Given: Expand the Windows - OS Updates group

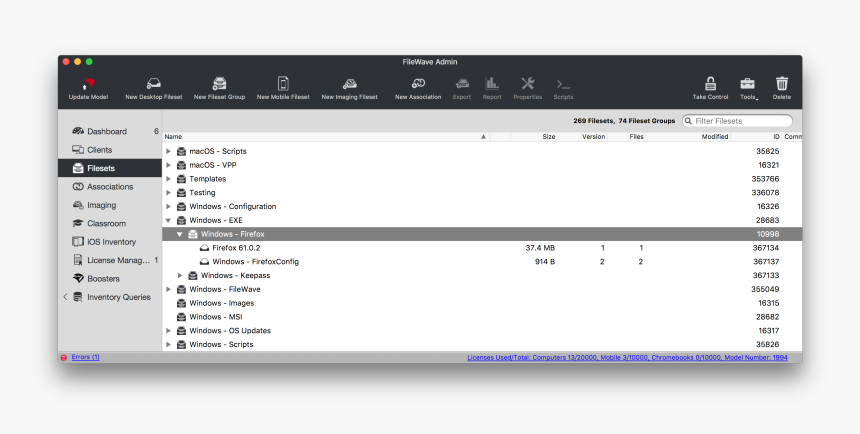Looking at the screenshot, I should click(x=168, y=330).
